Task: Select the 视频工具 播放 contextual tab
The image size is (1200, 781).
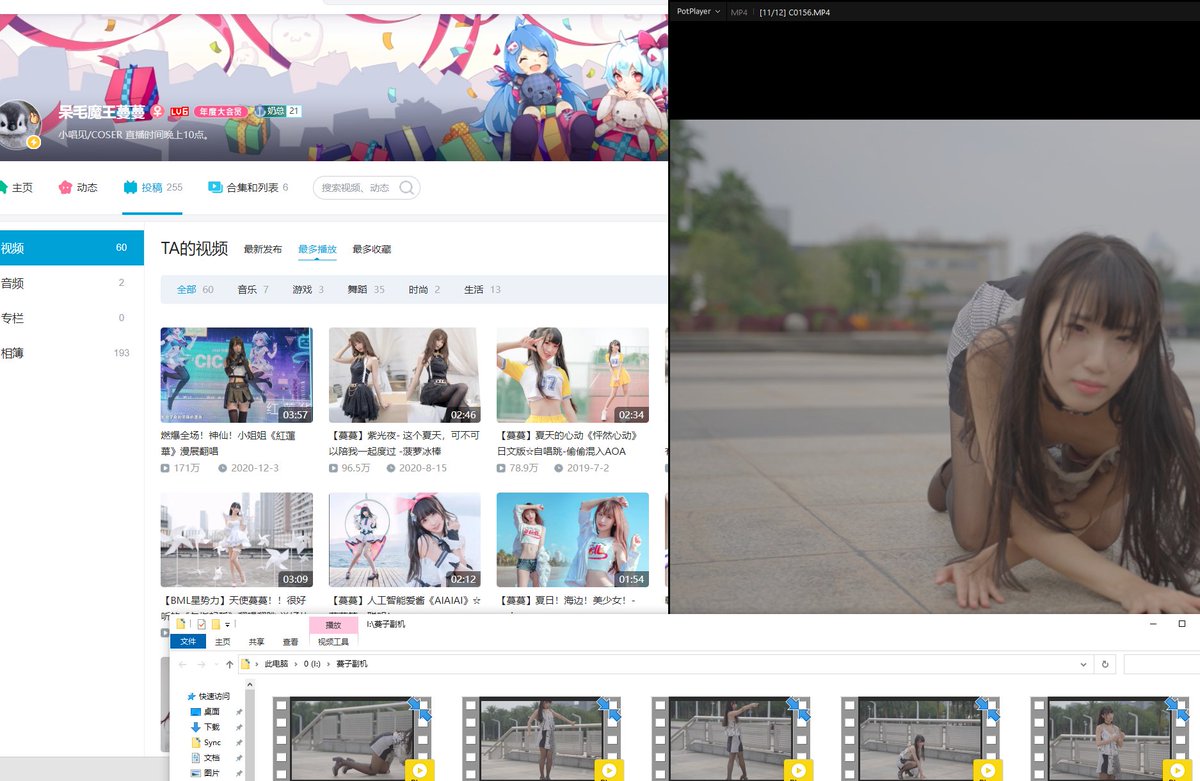Action: click(332, 625)
